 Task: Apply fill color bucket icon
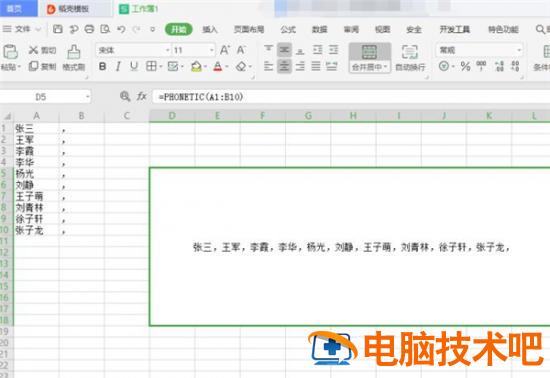tap(196, 66)
